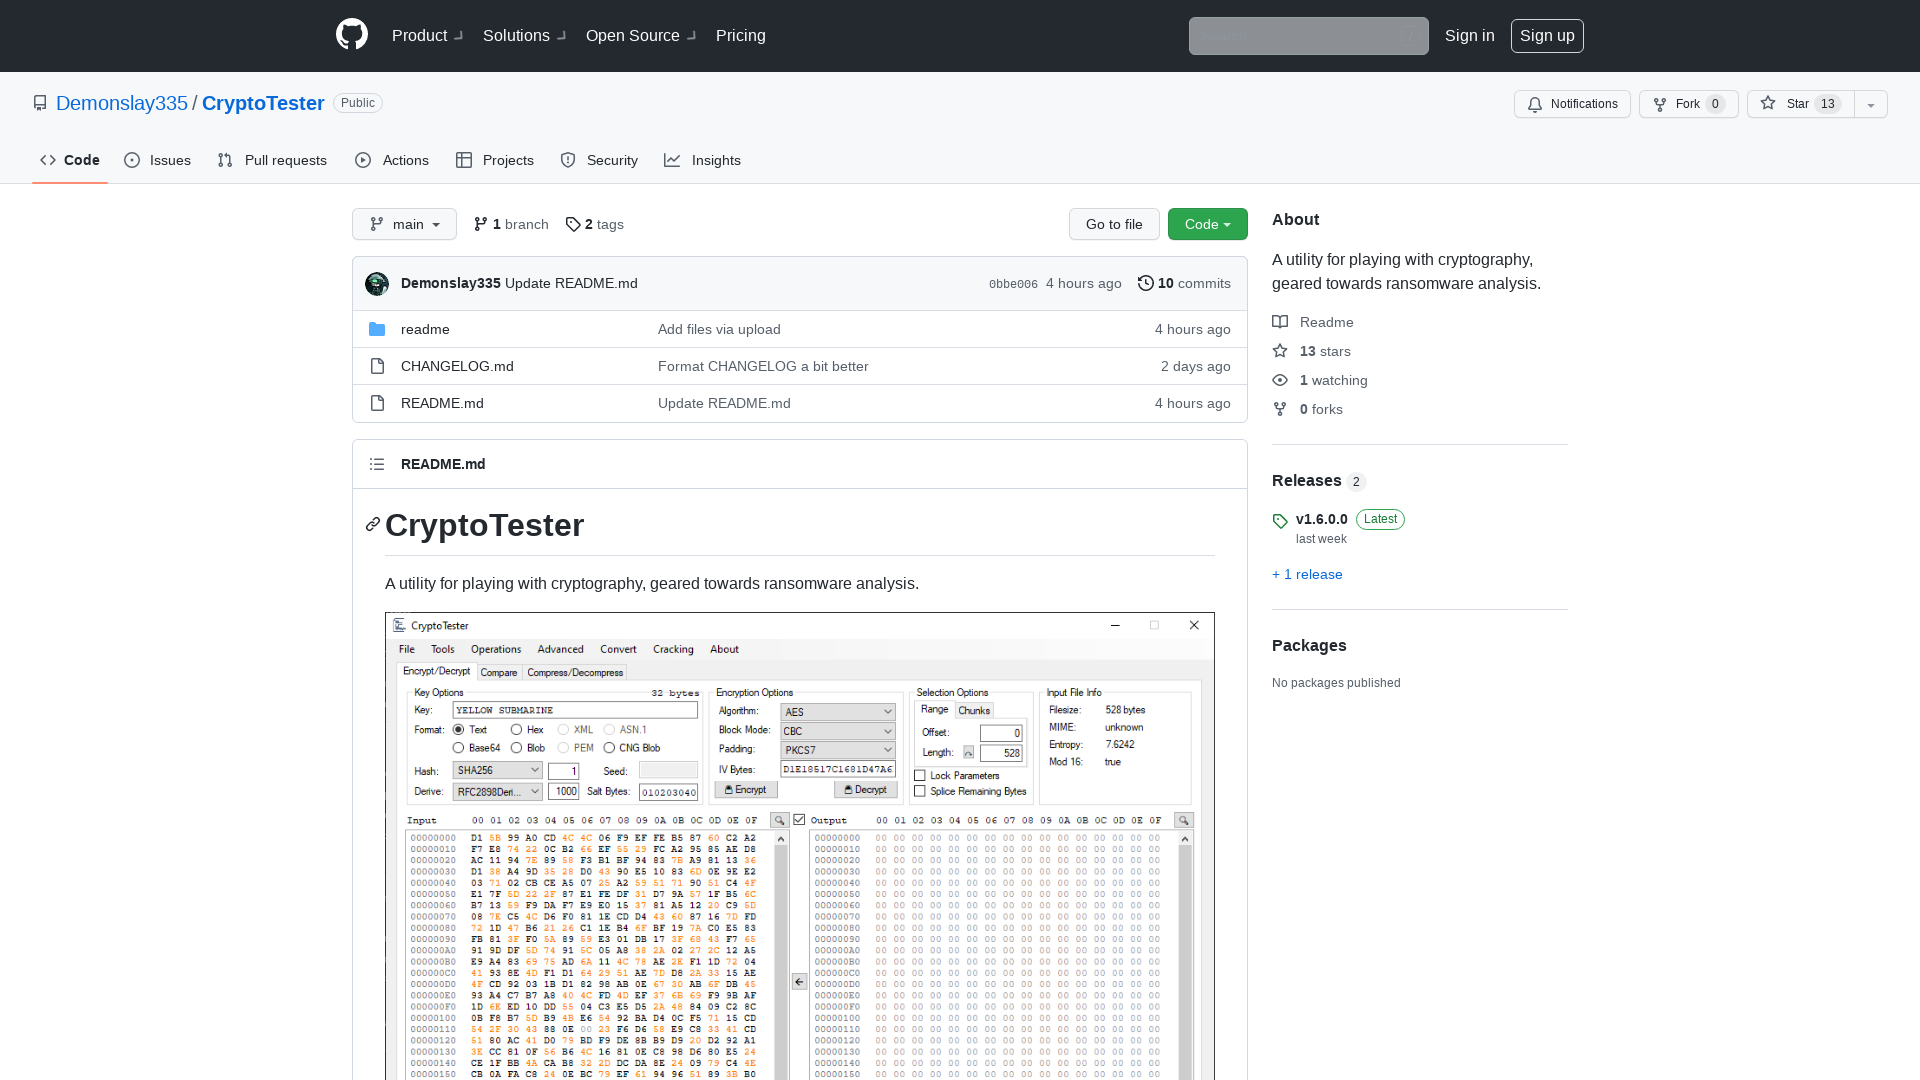The height and width of the screenshot is (1080, 1920).
Task: Click the Demonslay335 user avatar icon
Action: pyautogui.click(x=378, y=284)
